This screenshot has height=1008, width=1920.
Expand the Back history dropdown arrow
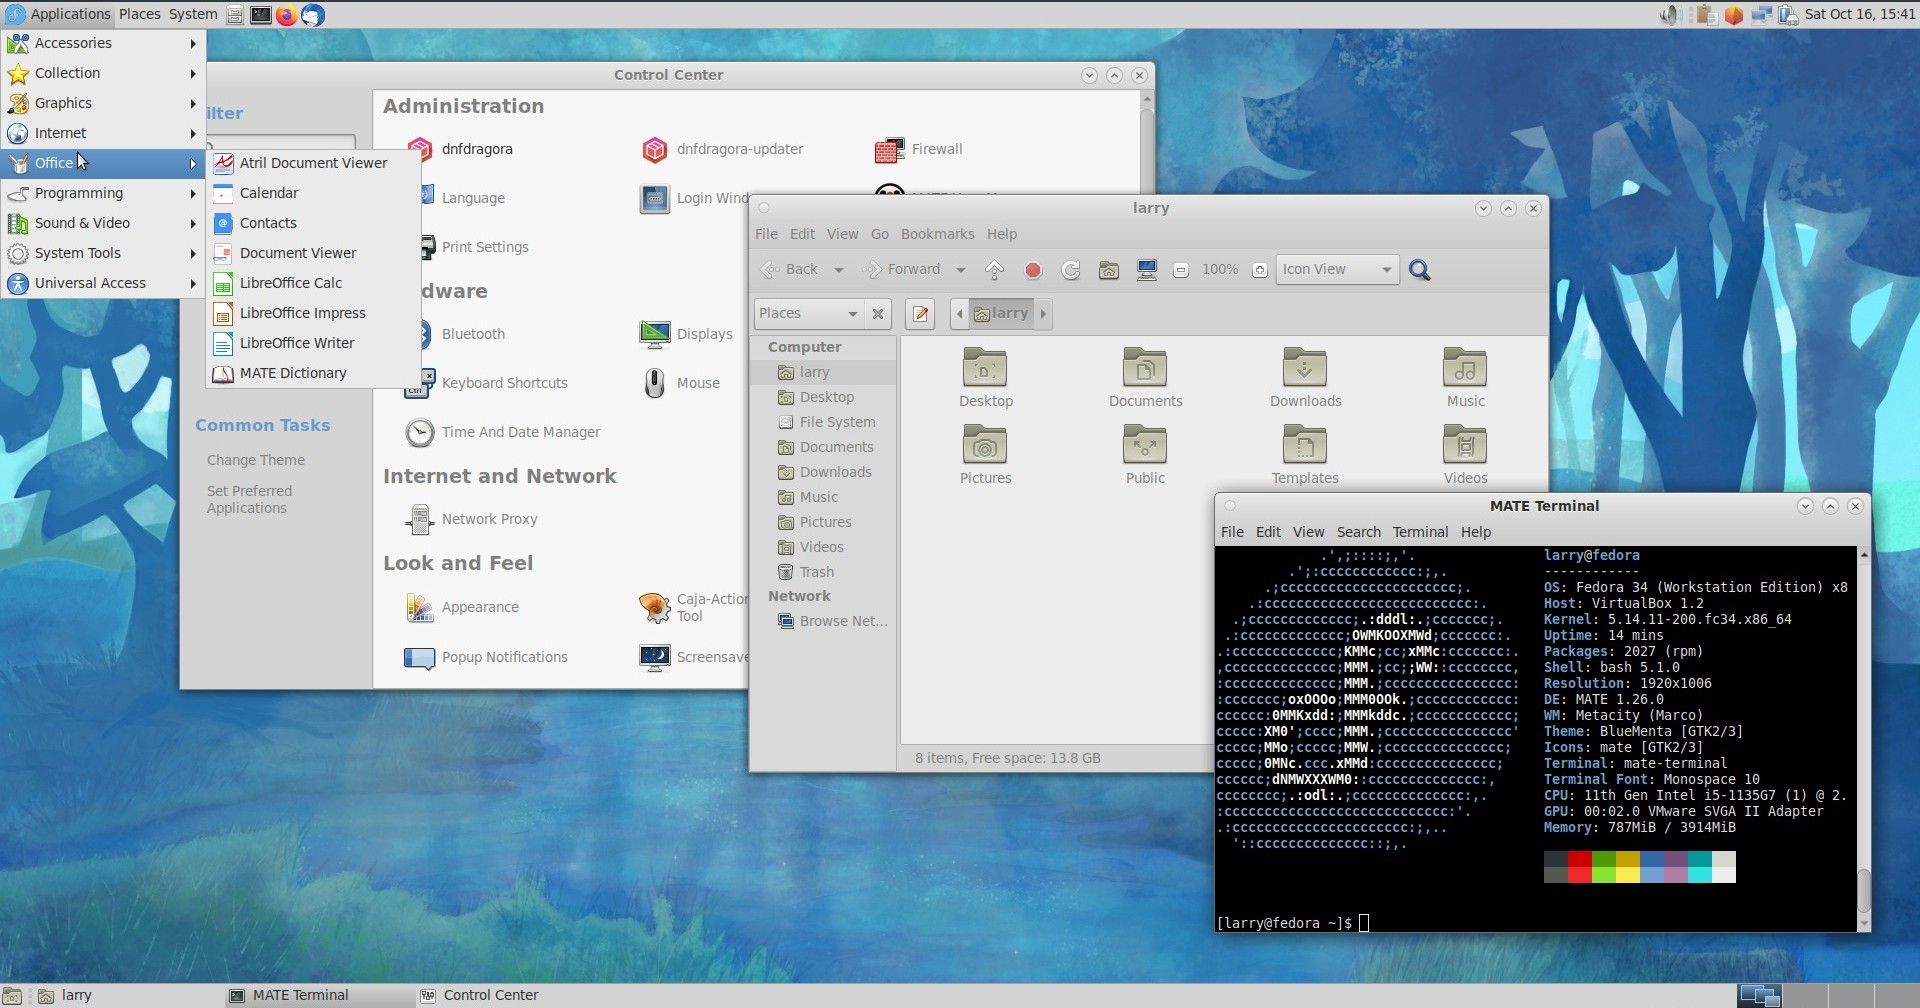pyautogui.click(x=838, y=270)
